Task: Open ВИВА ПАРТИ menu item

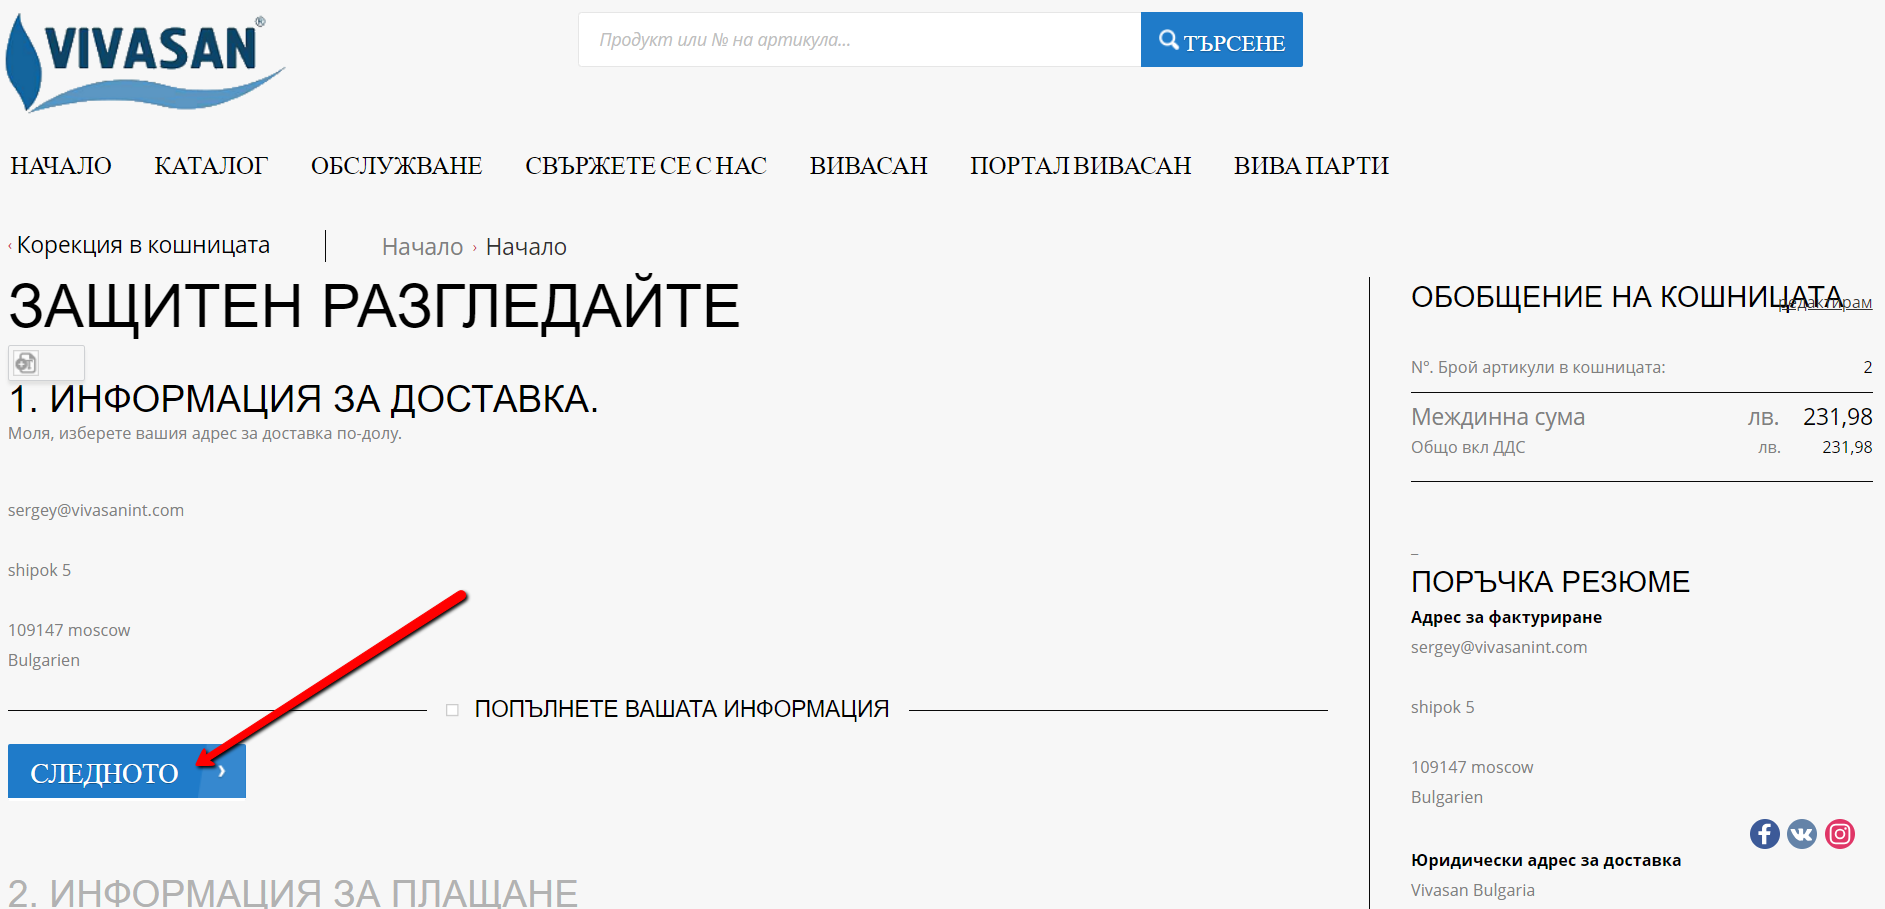Action: click(1311, 166)
